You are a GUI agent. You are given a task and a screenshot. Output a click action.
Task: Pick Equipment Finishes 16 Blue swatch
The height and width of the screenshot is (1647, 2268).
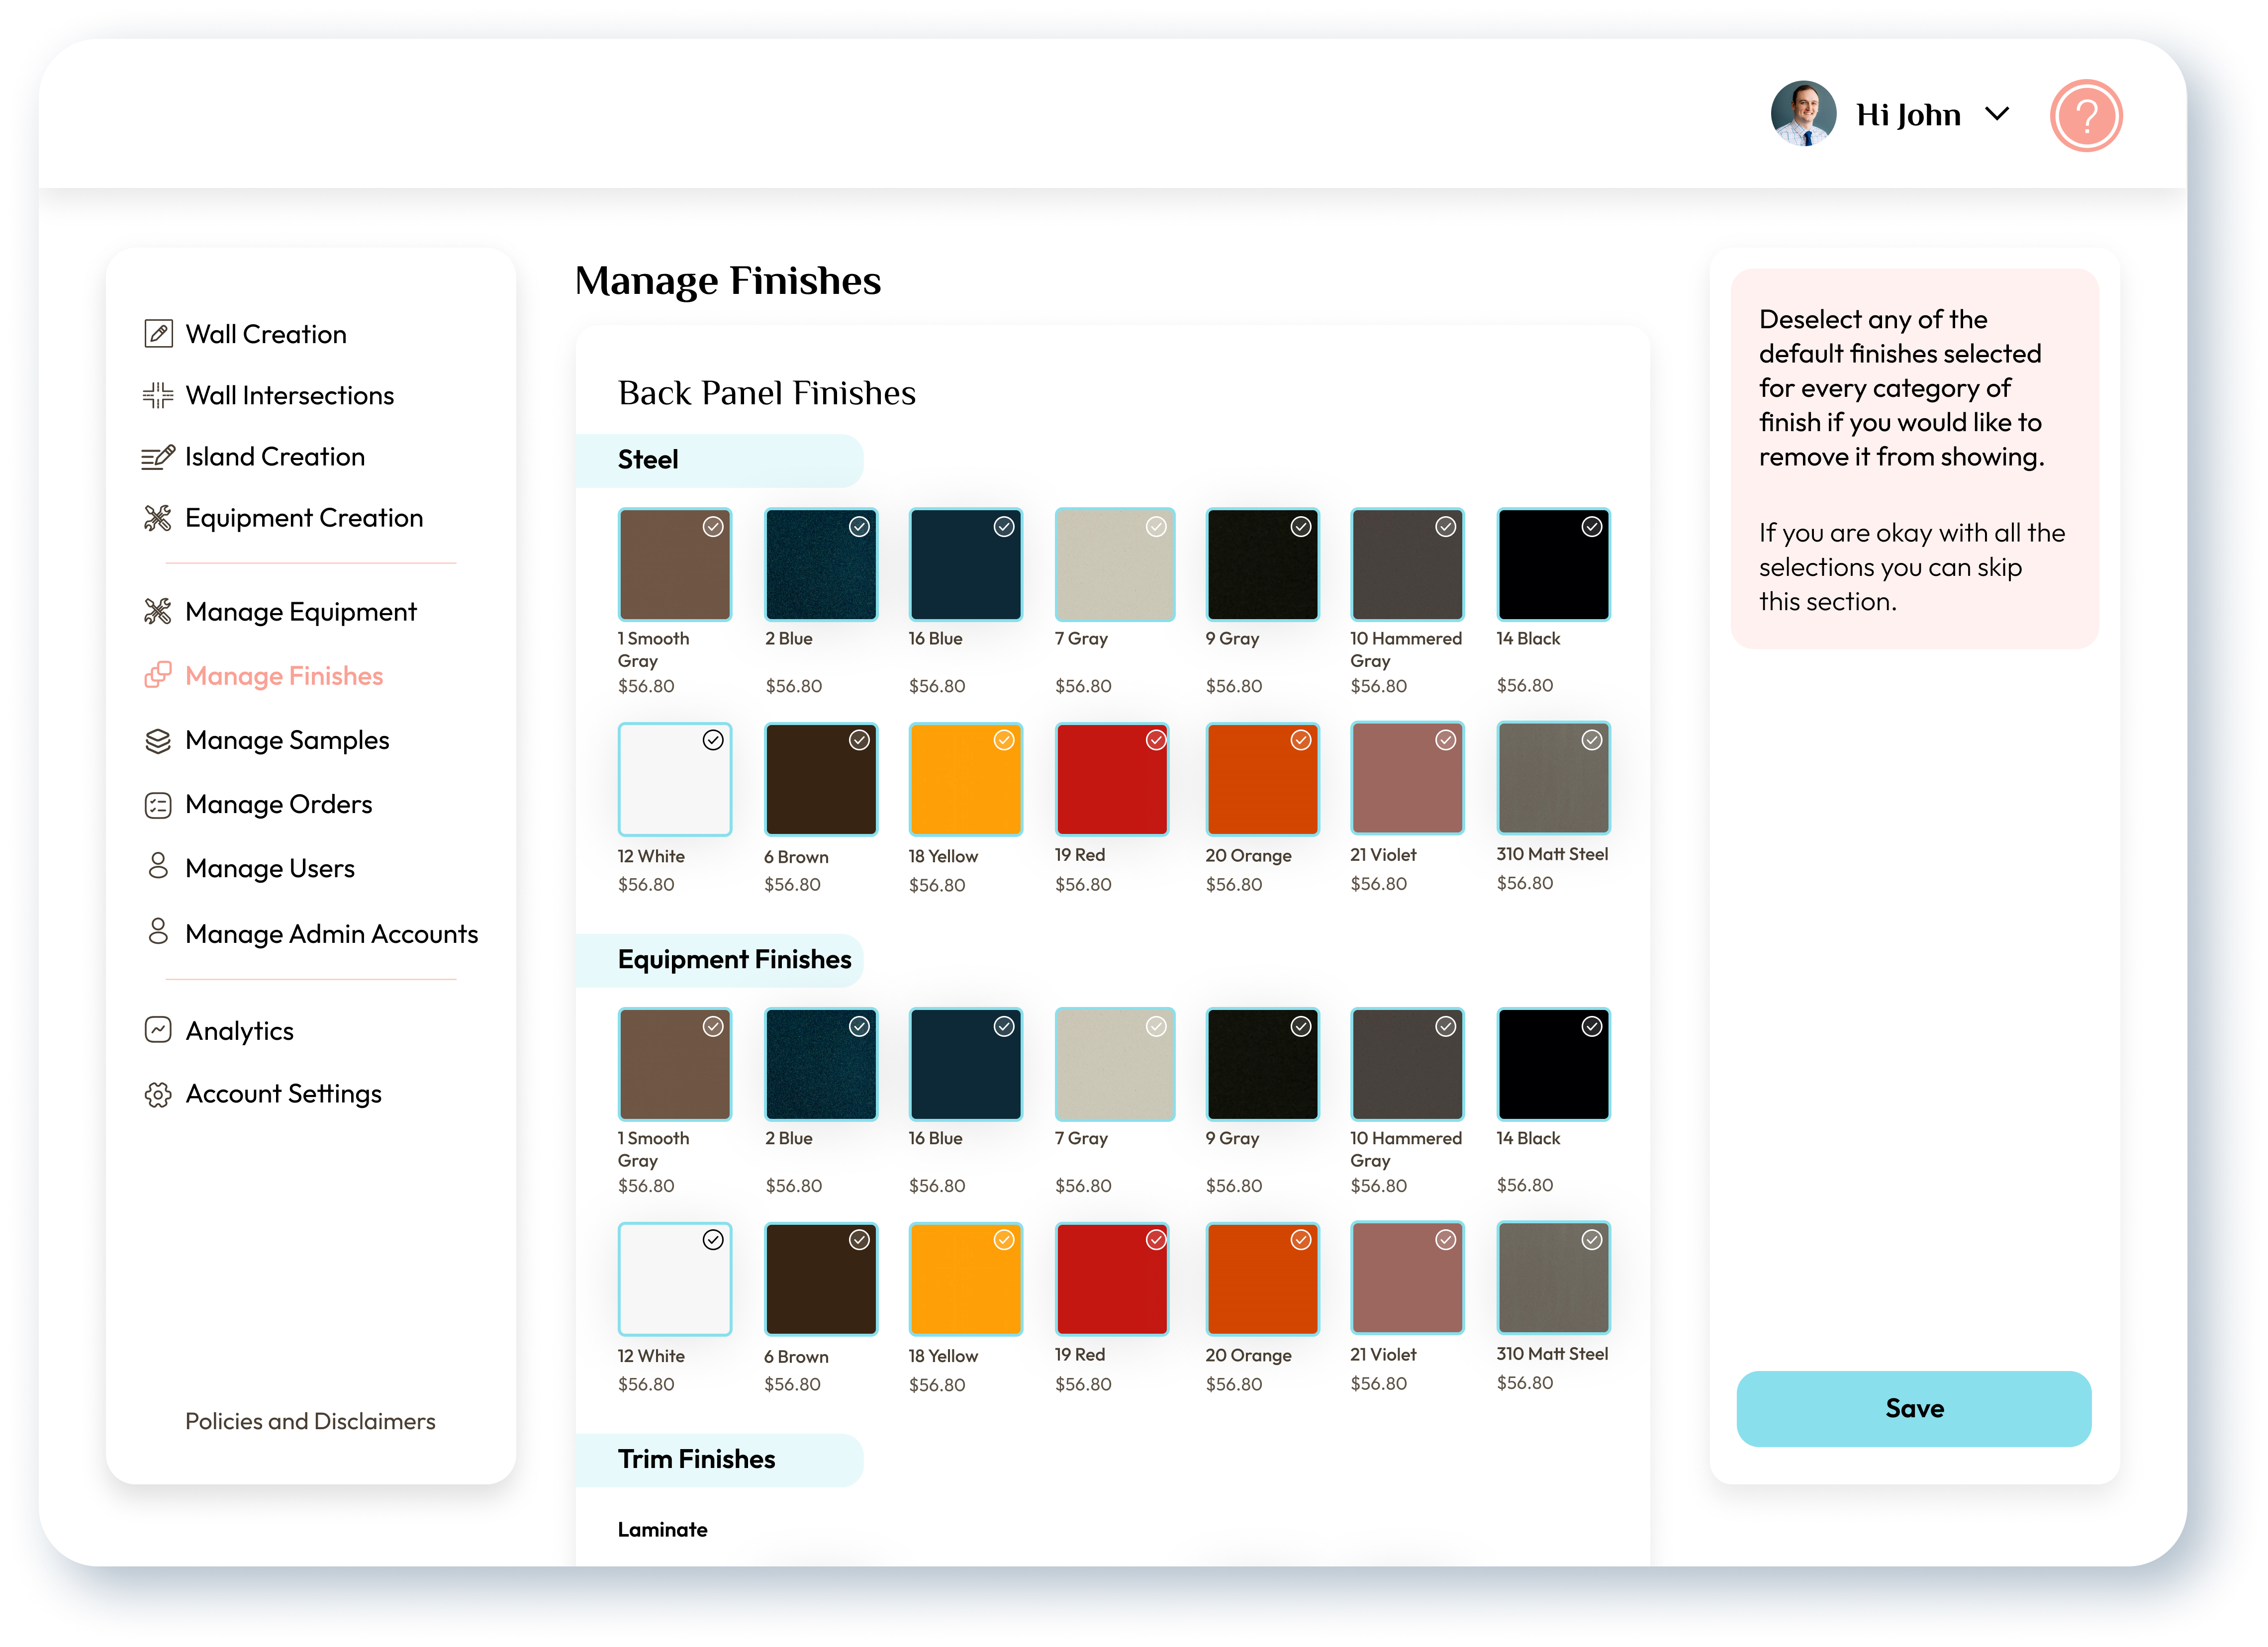[965, 1064]
